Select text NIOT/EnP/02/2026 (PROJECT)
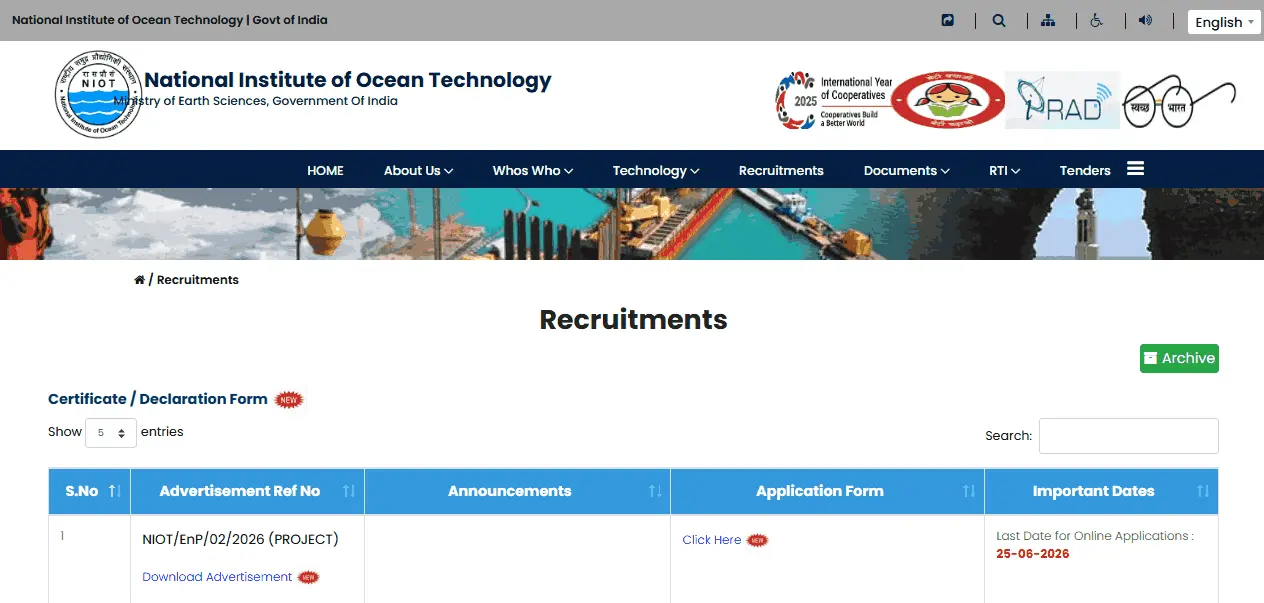Image resolution: width=1264 pixels, height=603 pixels. pyautogui.click(x=240, y=539)
